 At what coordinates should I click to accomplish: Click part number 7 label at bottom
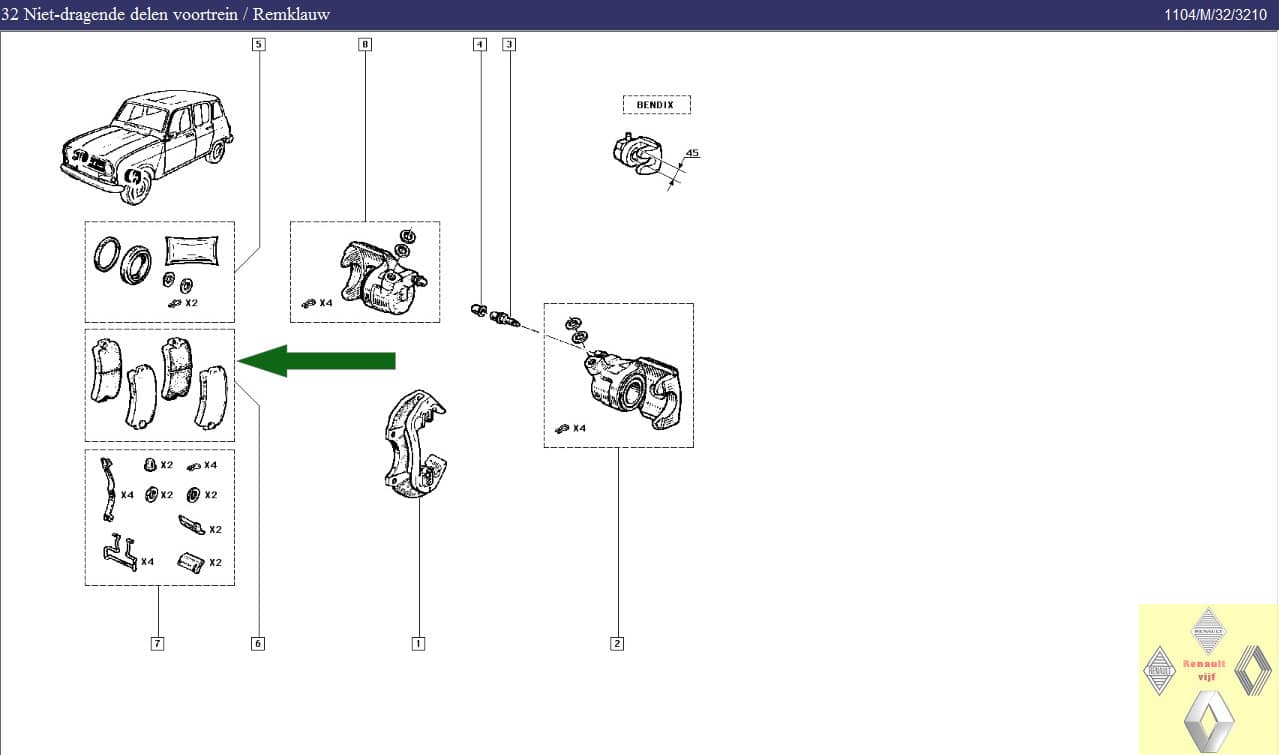pos(157,643)
